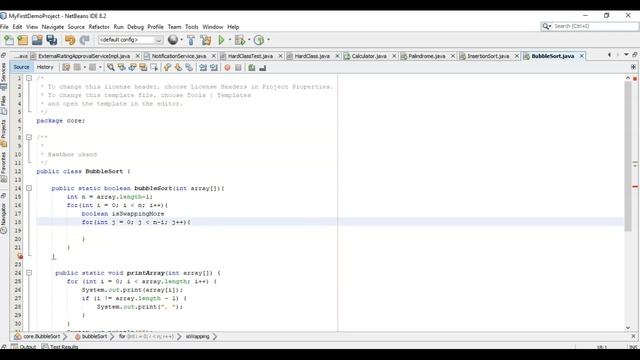The height and width of the screenshot is (360, 640).
Task: Click the Undo arrow icon
Action: click(x=70, y=40)
